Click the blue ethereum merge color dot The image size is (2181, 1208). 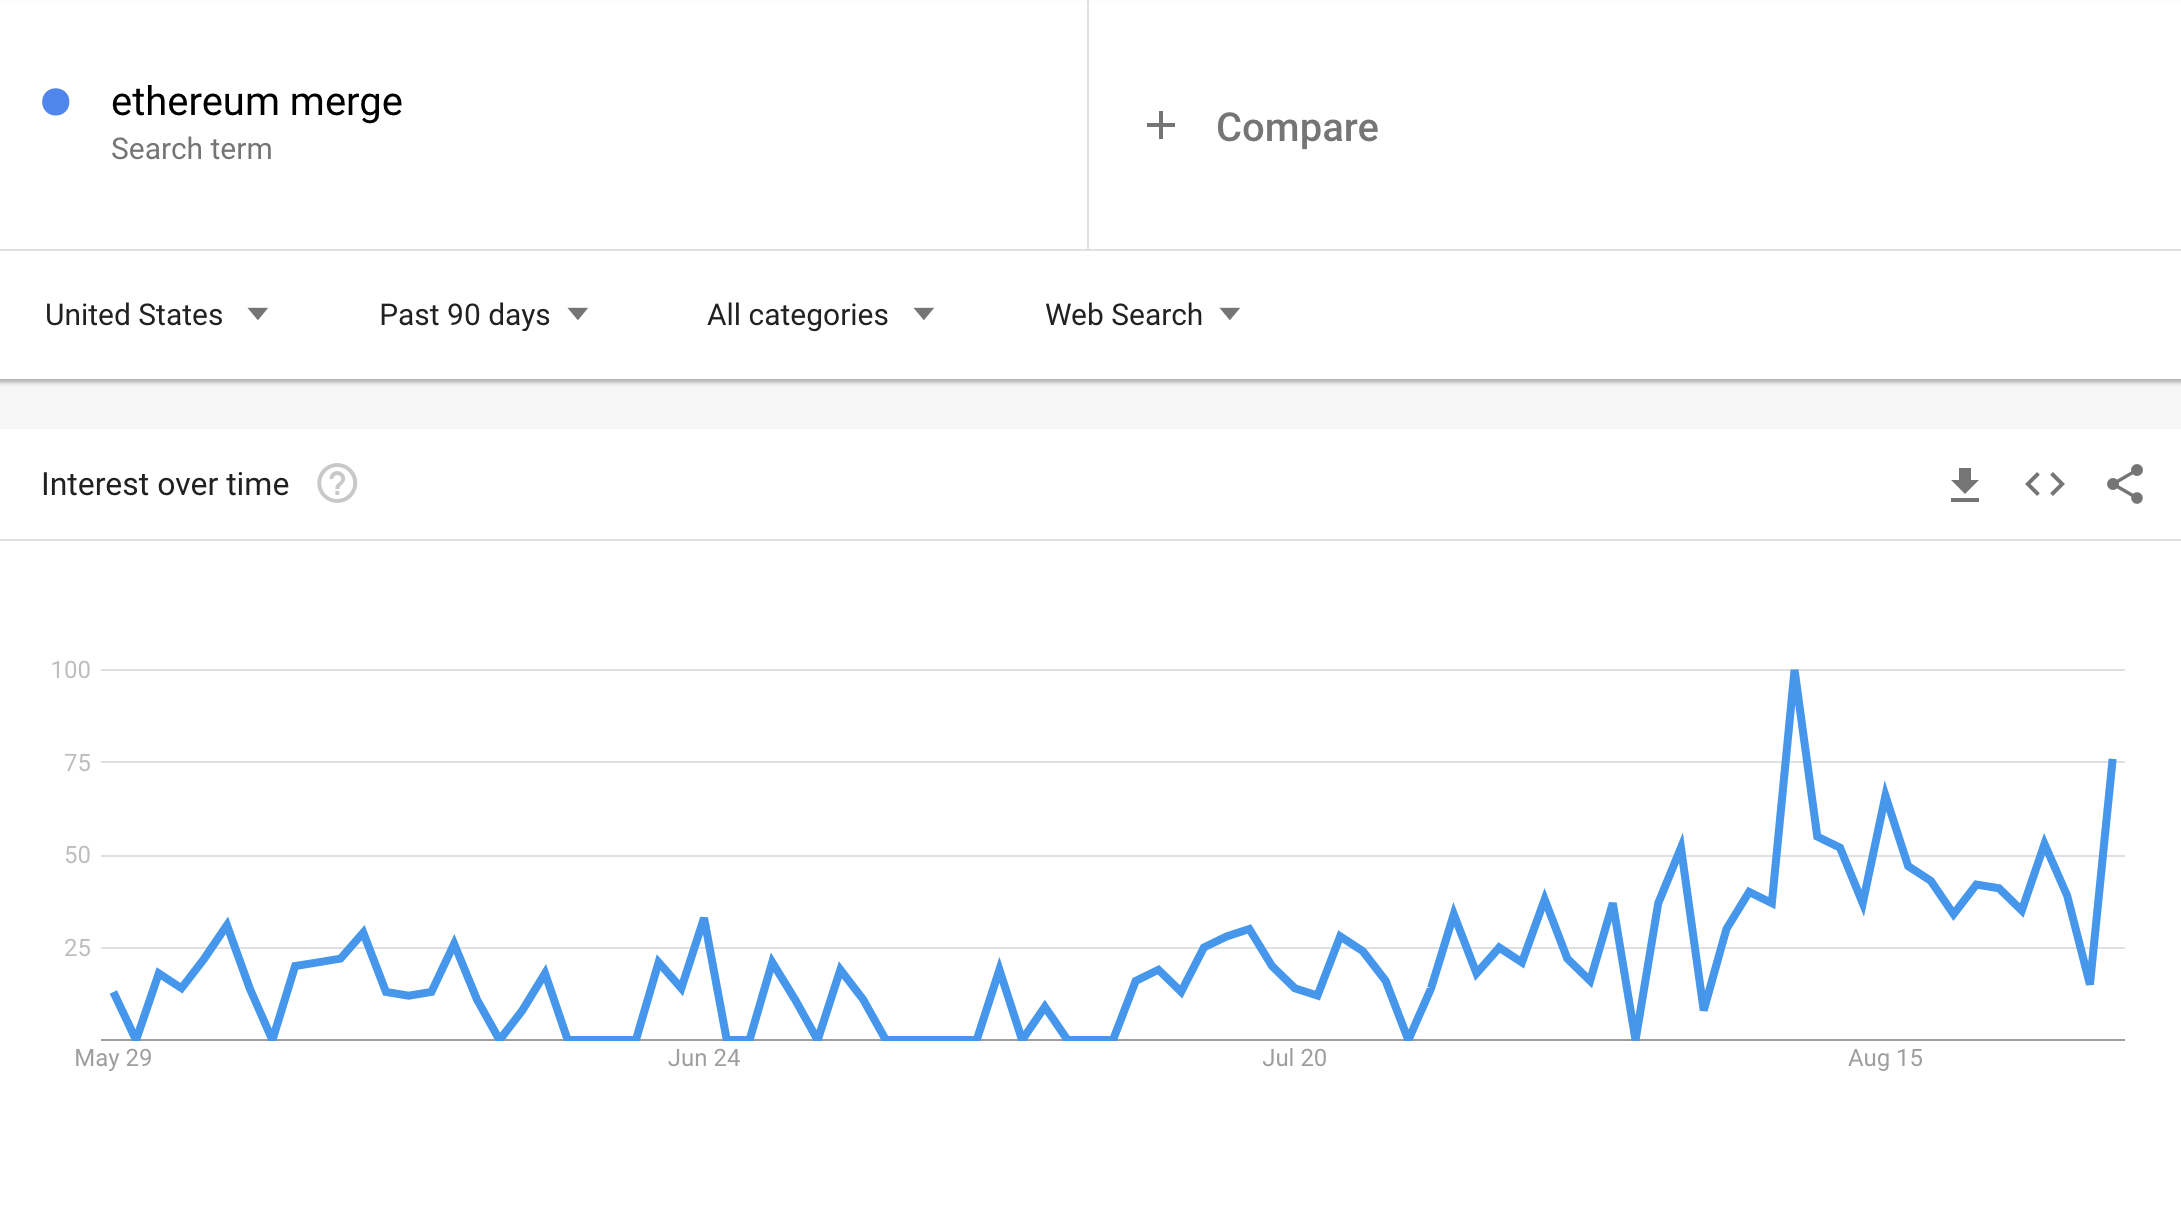tap(56, 102)
